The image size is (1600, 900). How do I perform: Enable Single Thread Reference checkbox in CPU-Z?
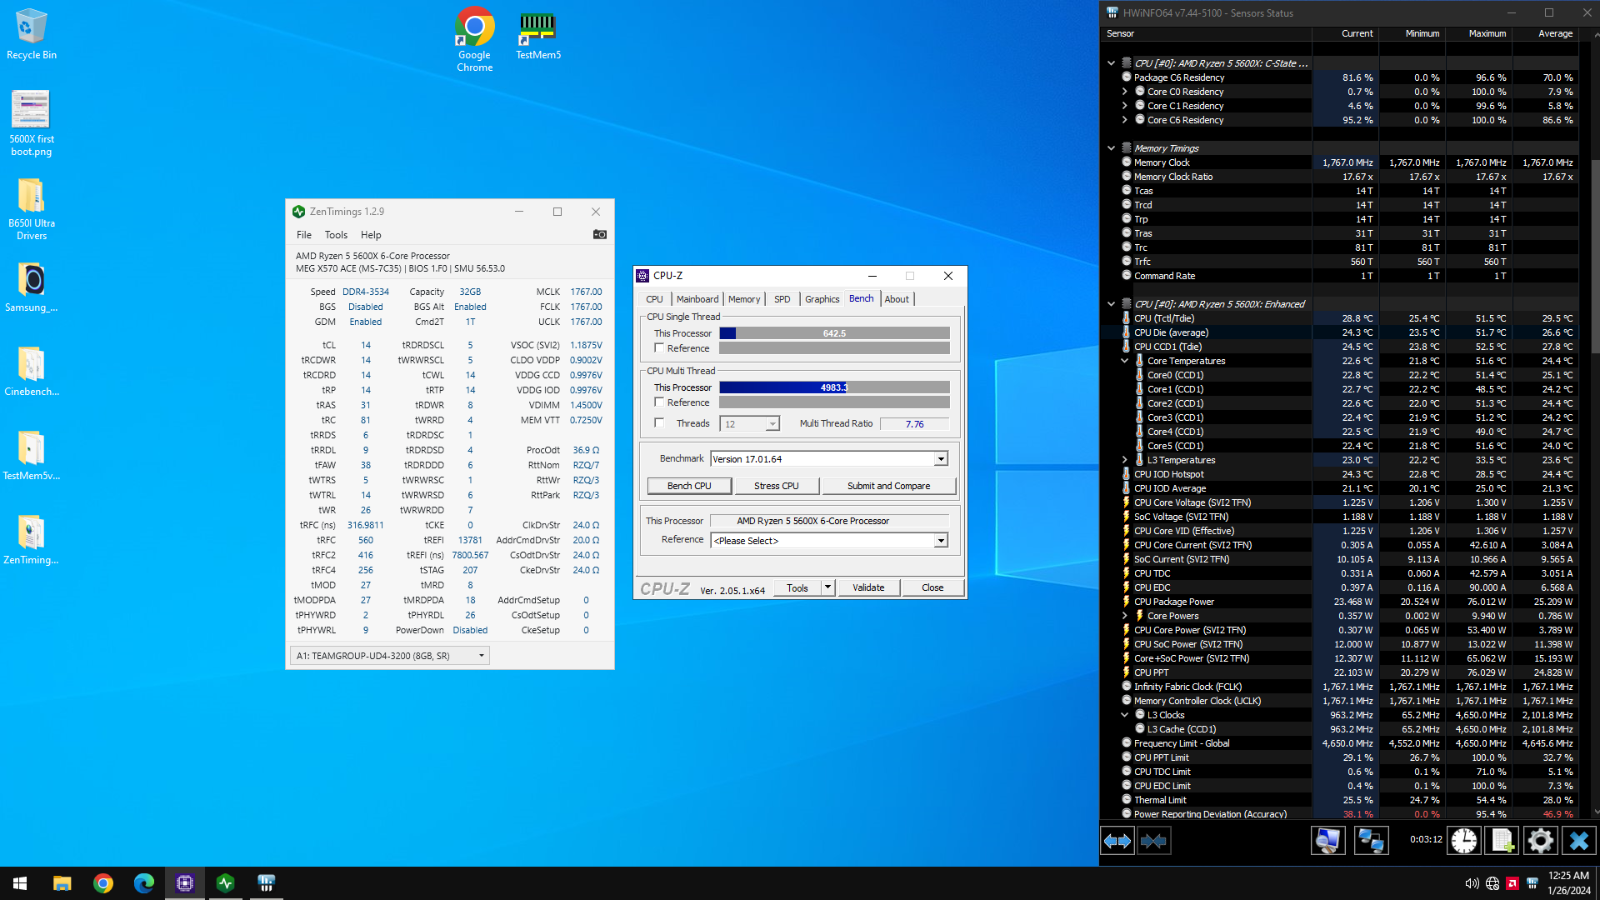tap(659, 348)
